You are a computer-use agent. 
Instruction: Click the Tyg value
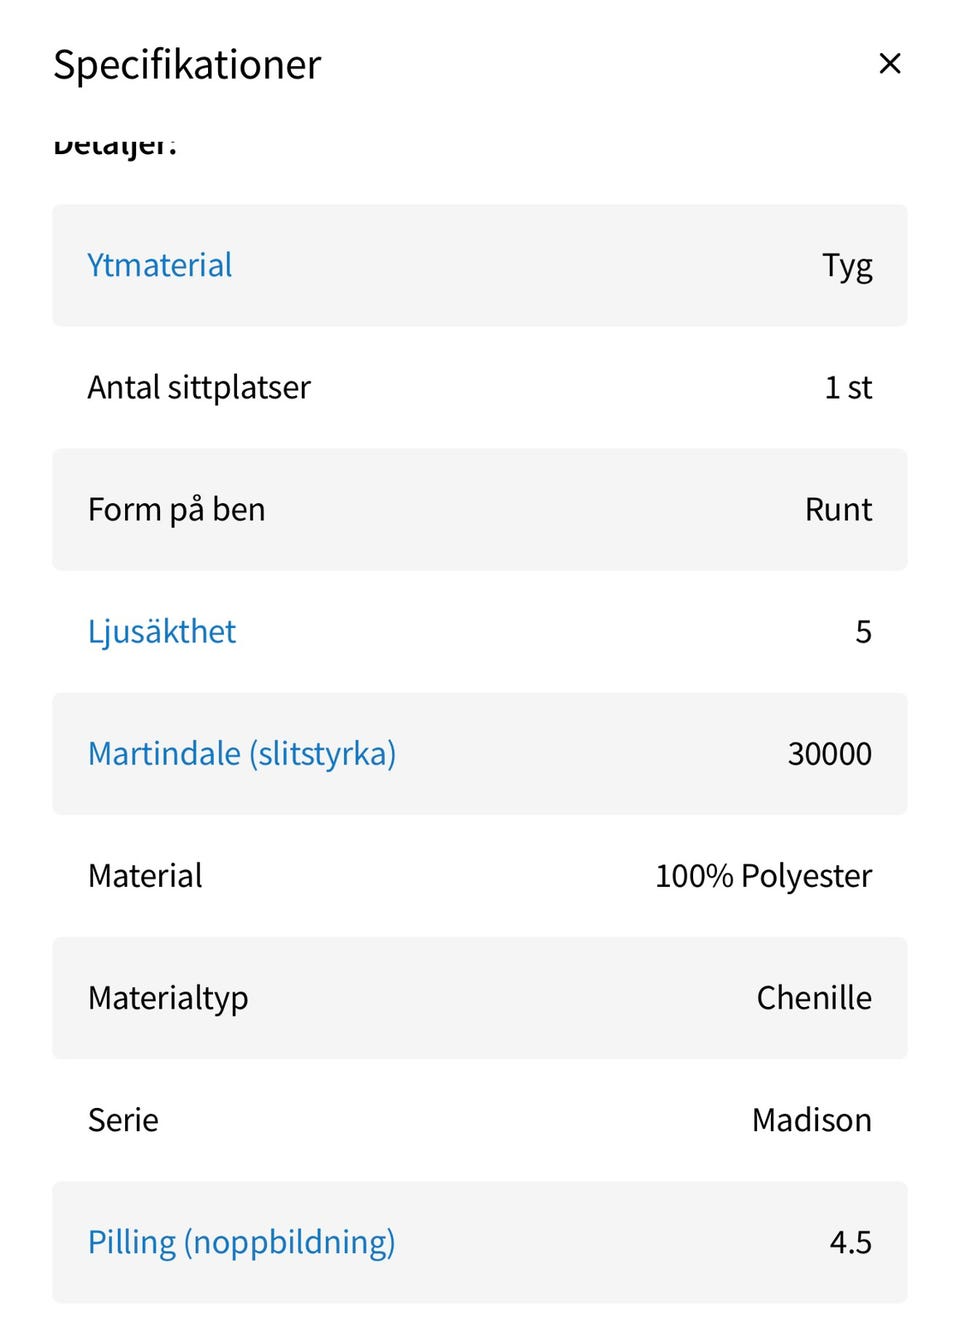[x=847, y=266]
